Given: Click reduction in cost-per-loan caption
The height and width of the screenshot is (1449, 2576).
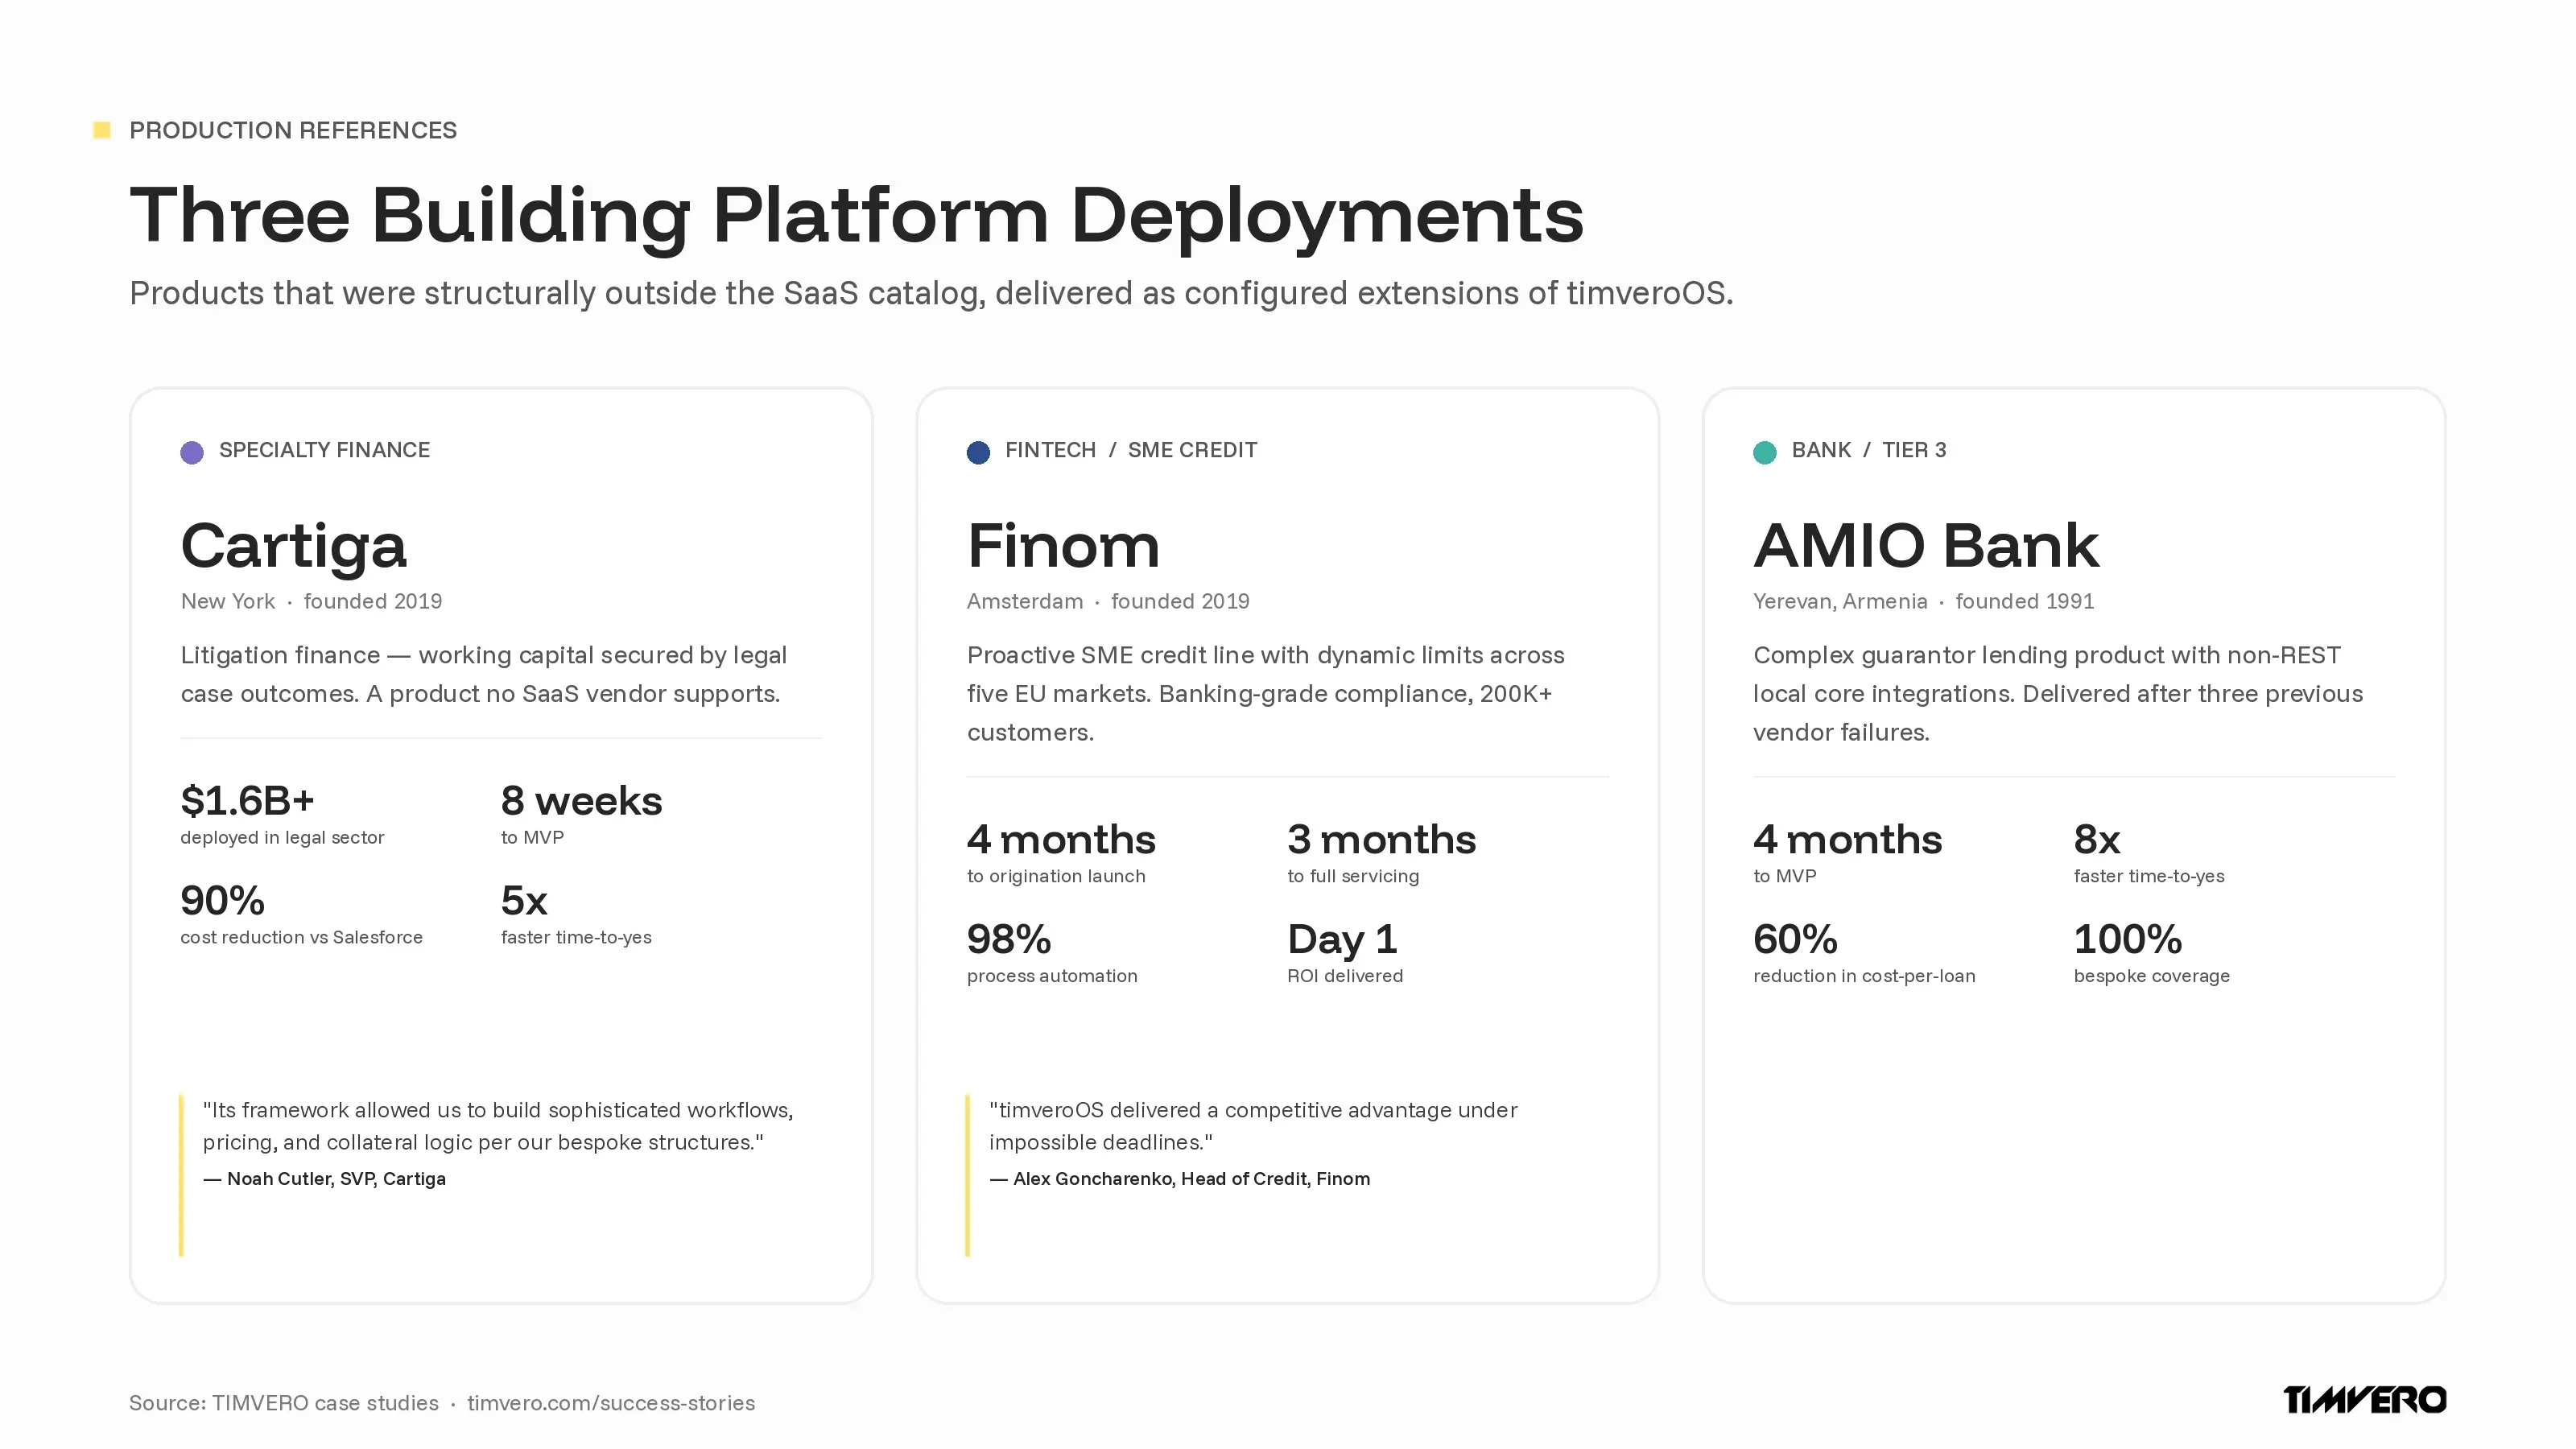Looking at the screenshot, I should 1864,976.
